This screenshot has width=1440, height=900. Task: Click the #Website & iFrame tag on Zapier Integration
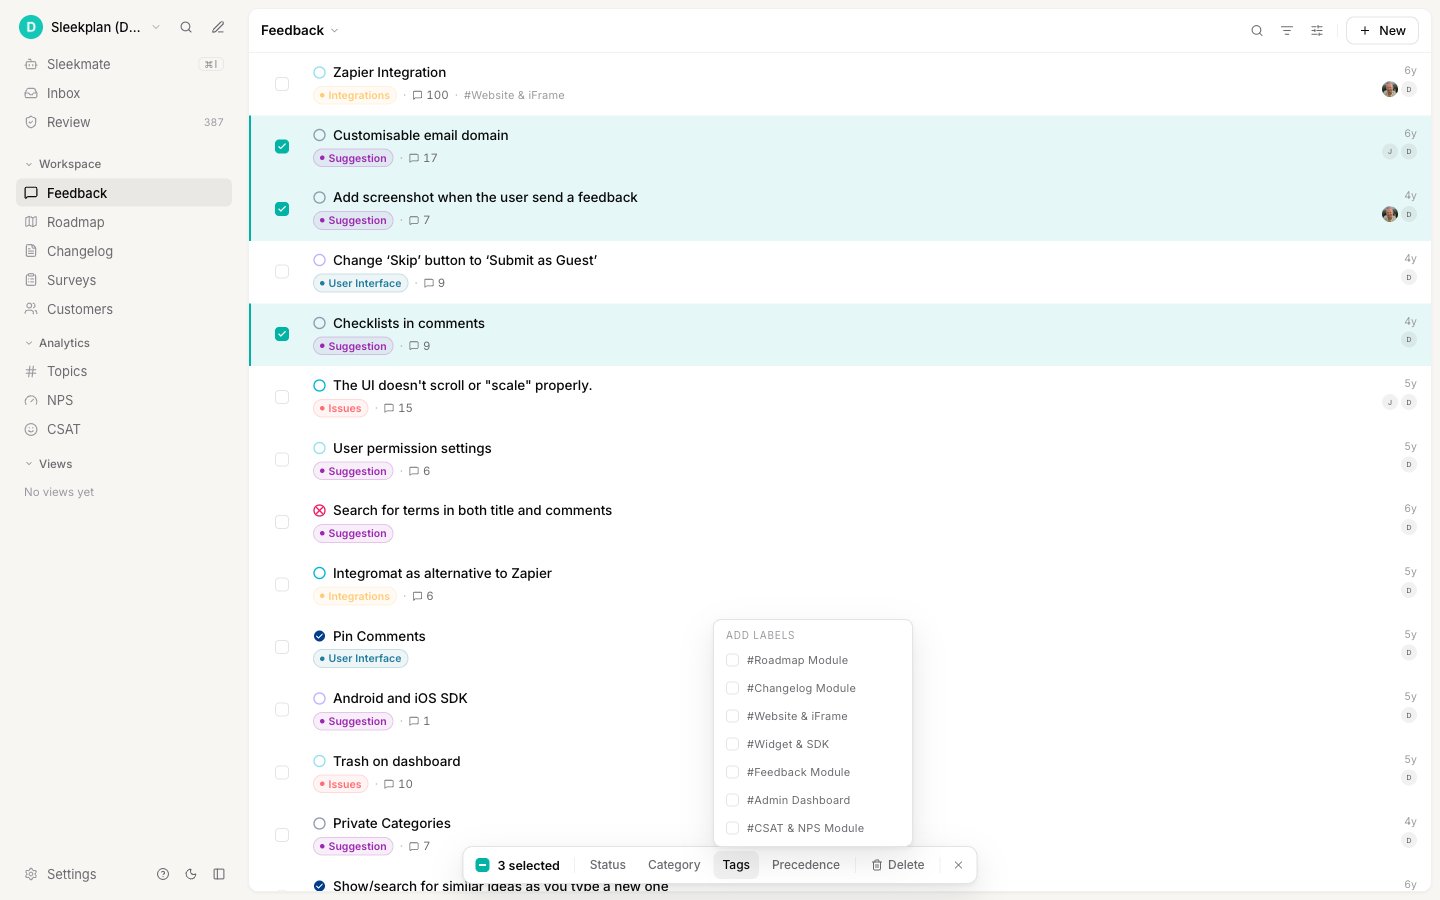(x=514, y=95)
